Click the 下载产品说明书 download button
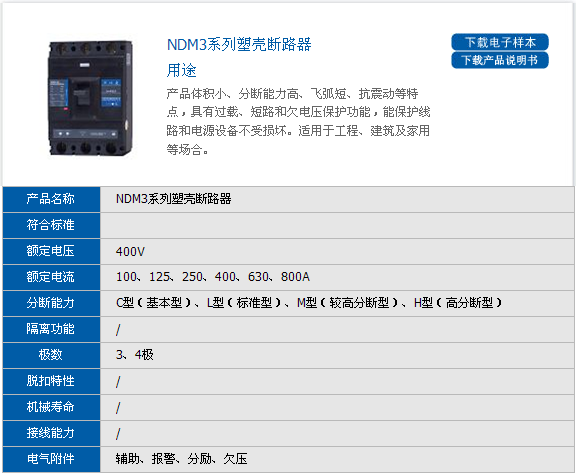This screenshot has width=576, height=474. 500,60
